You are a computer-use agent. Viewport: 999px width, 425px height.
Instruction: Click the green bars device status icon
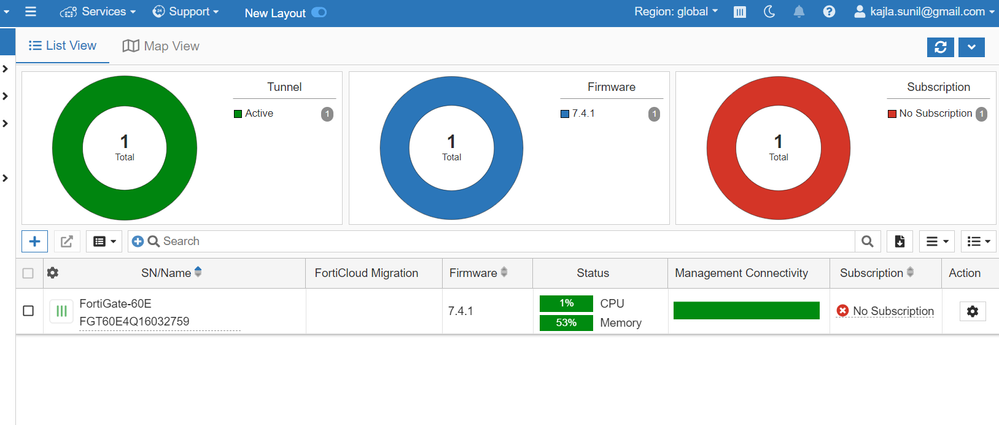(x=61, y=312)
